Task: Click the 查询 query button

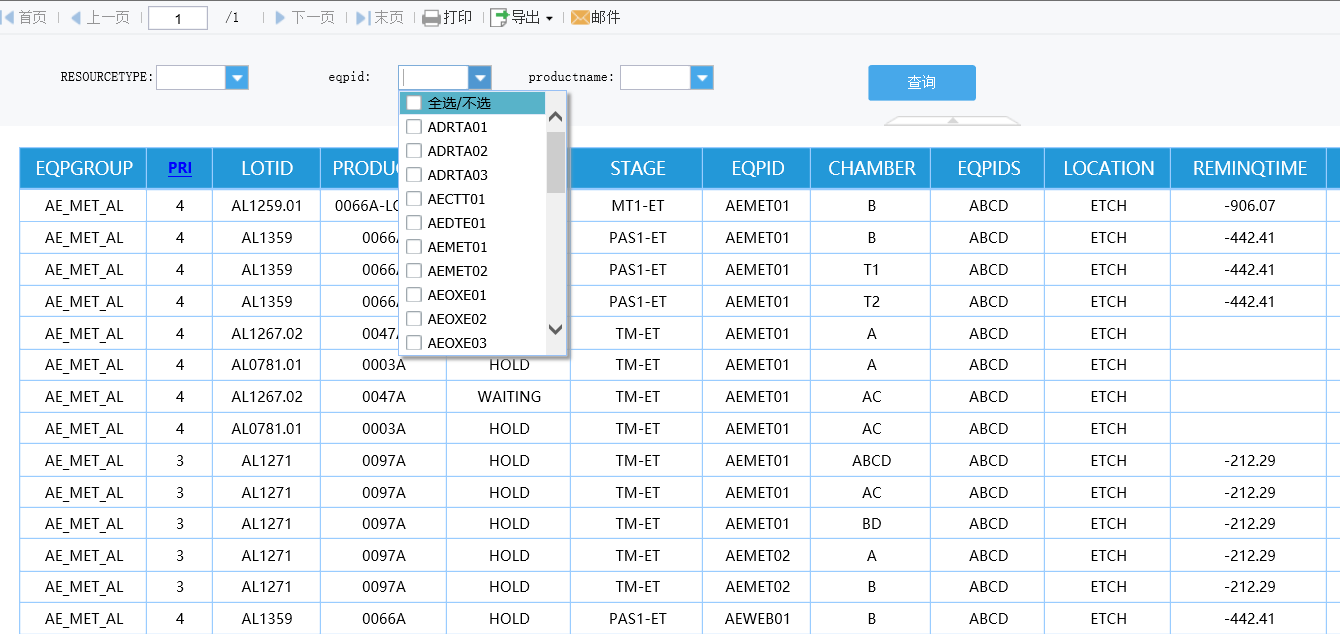Action: click(922, 83)
